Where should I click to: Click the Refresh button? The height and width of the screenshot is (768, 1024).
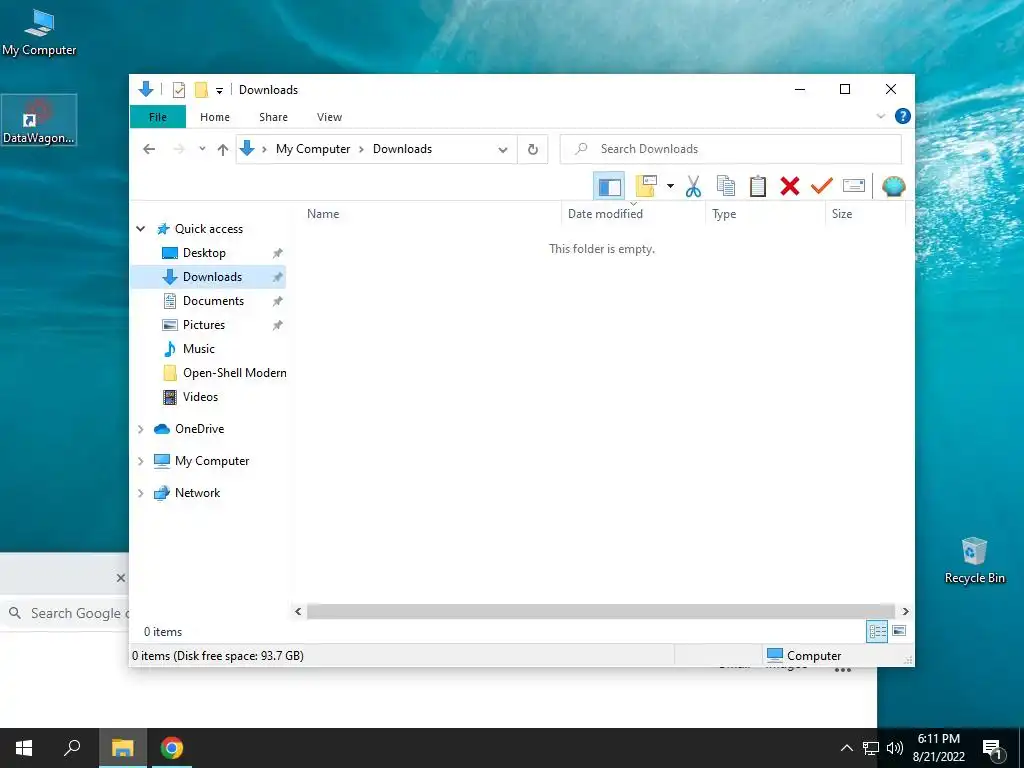click(x=533, y=150)
